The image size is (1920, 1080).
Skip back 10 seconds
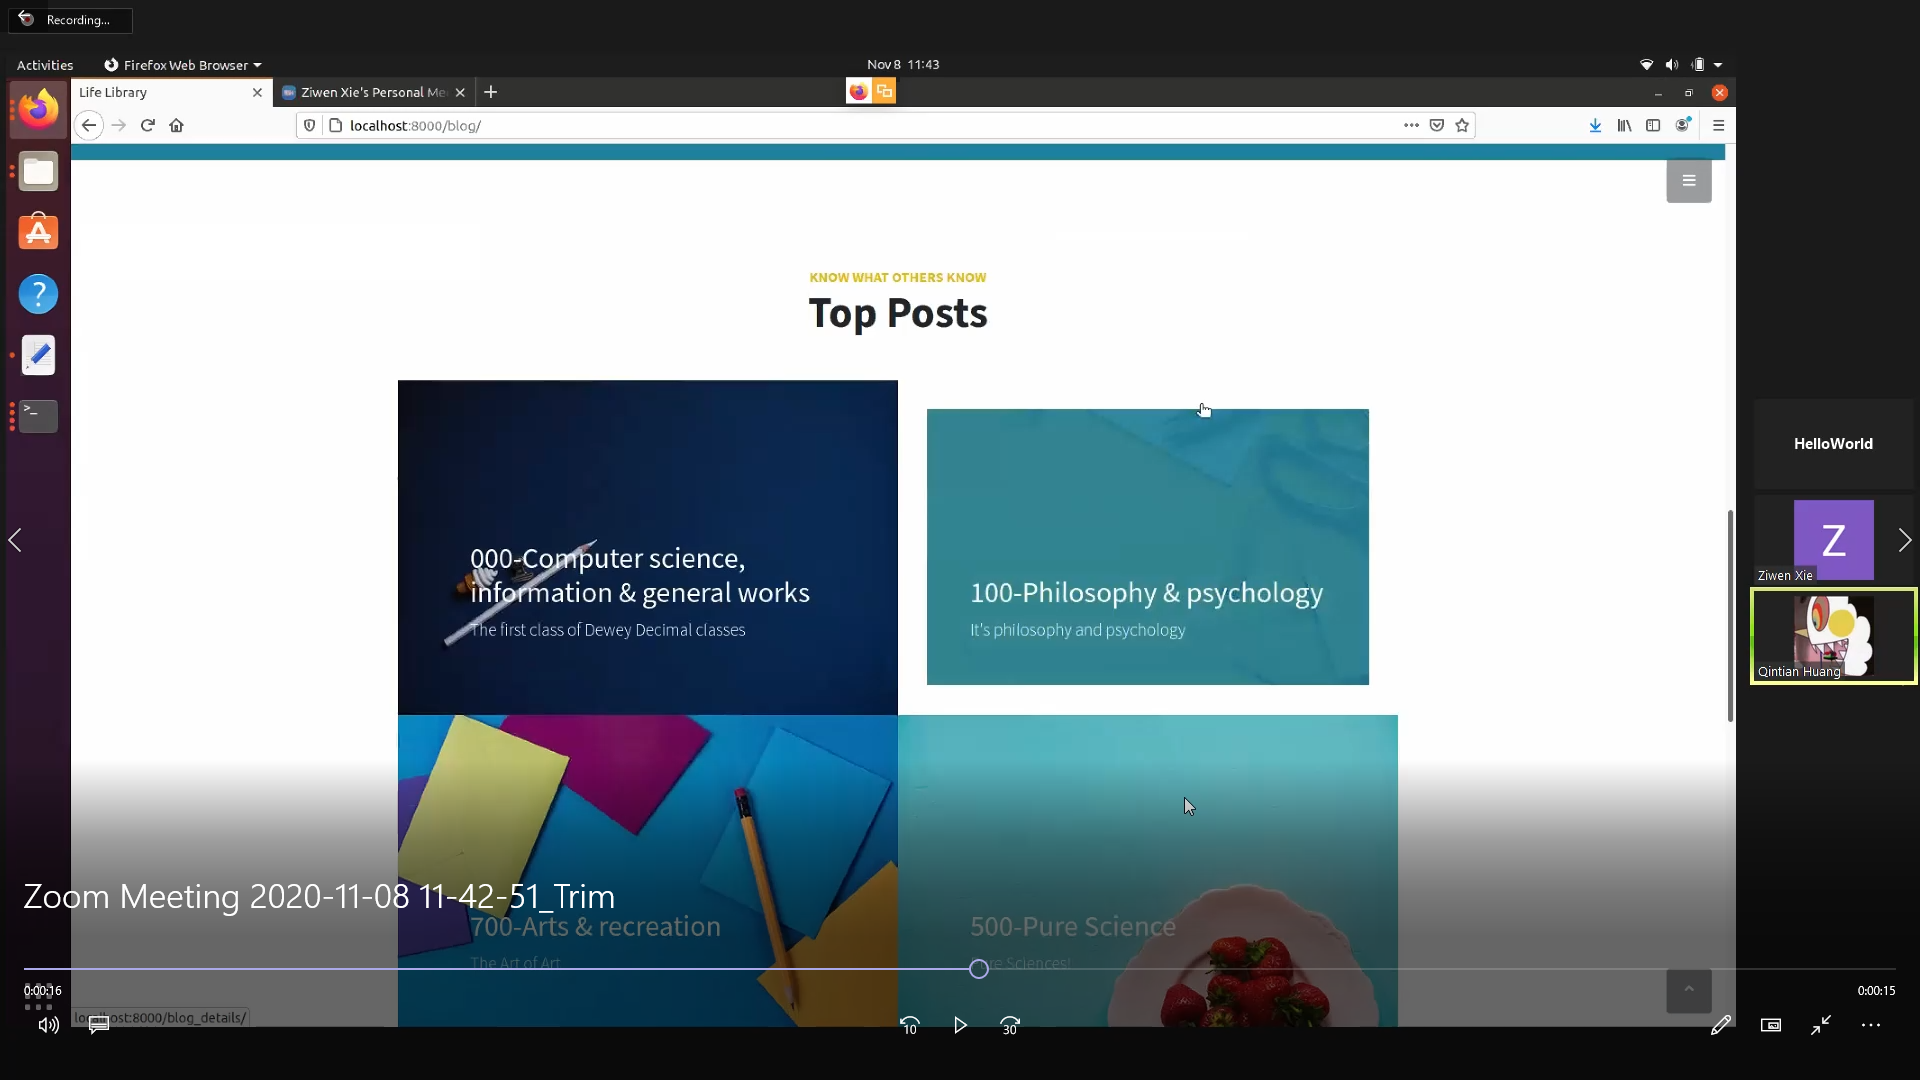(909, 1025)
